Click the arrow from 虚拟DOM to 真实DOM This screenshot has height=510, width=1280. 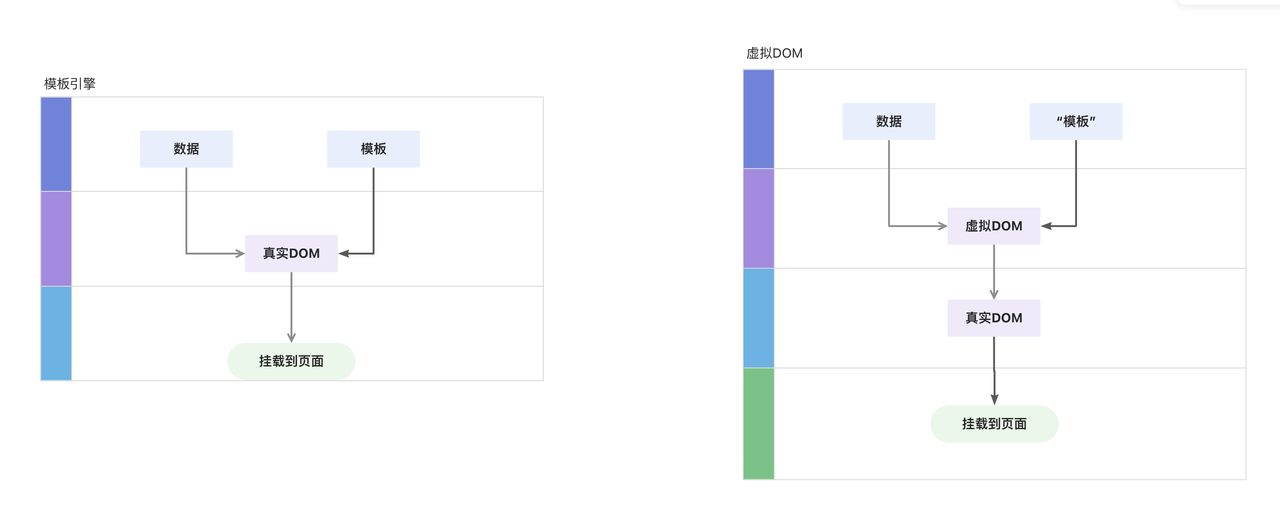point(994,272)
